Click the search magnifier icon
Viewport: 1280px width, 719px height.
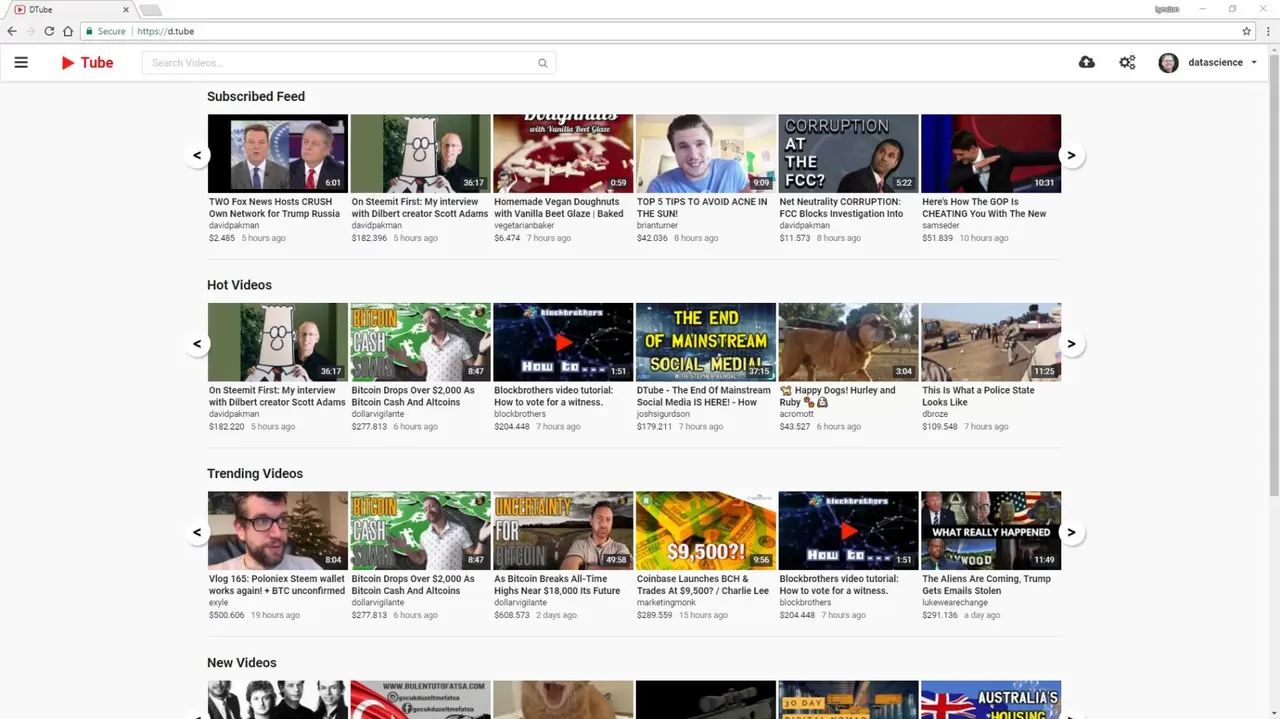coord(543,63)
